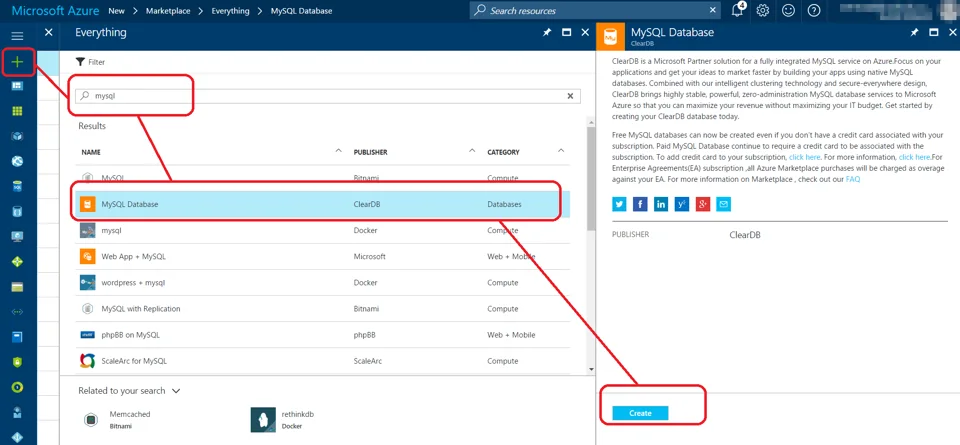This screenshot has width=960, height=445.
Task: Open the notifications bell icon
Action: click(x=738, y=10)
